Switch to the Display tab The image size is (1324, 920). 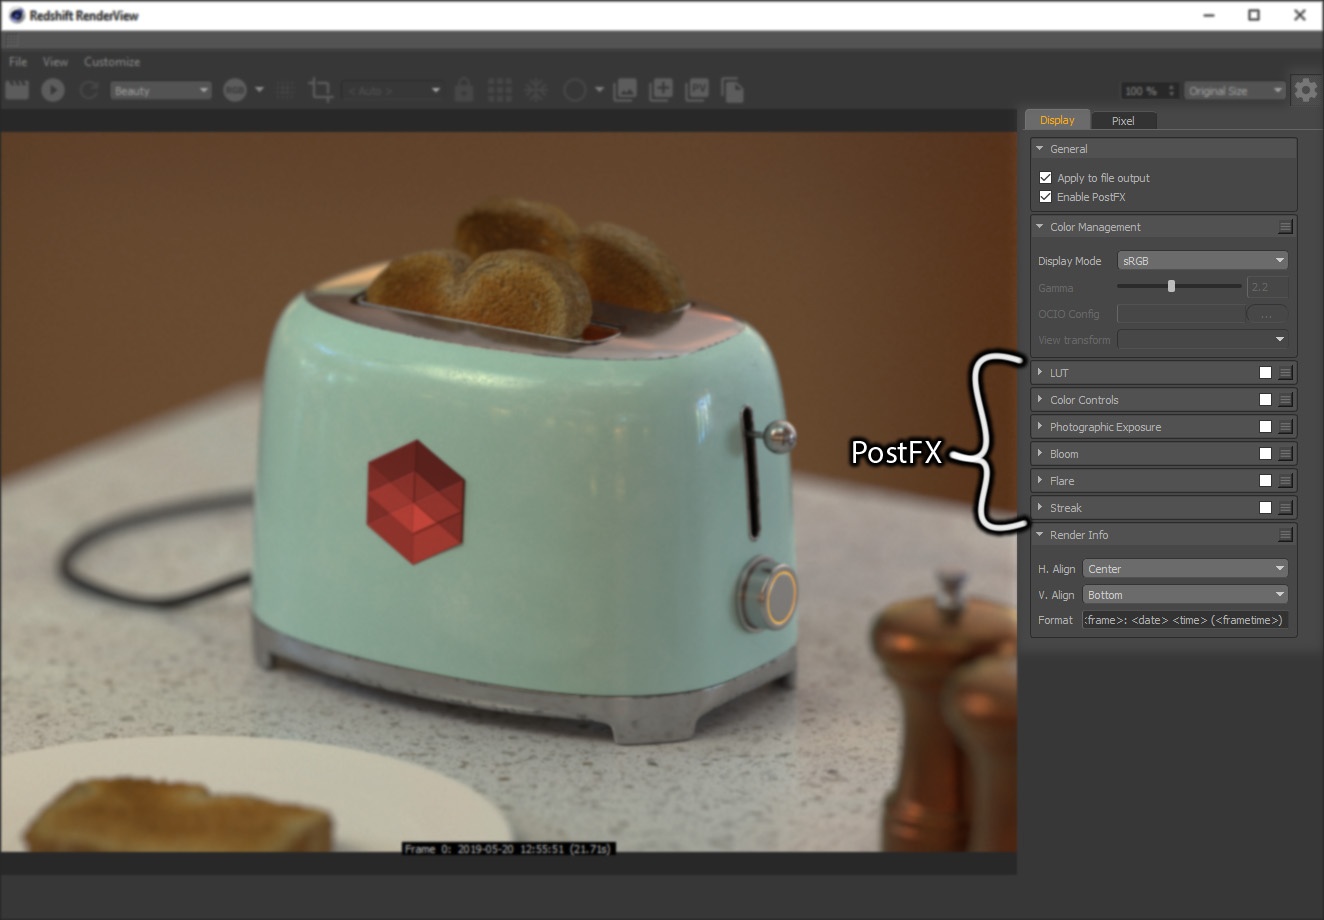pyautogui.click(x=1057, y=120)
